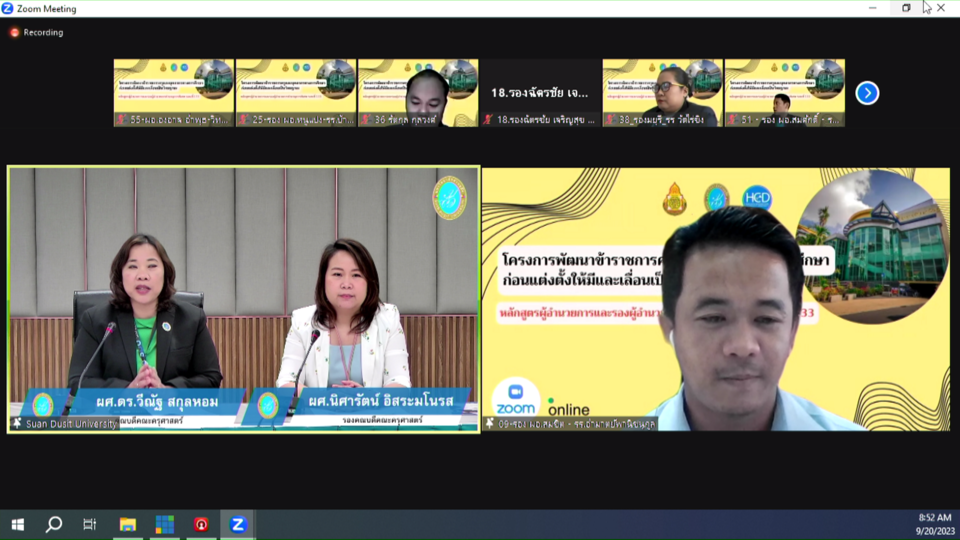Click the "Suan Dusit University" name label
The width and height of the screenshot is (960, 540).
coord(71,424)
